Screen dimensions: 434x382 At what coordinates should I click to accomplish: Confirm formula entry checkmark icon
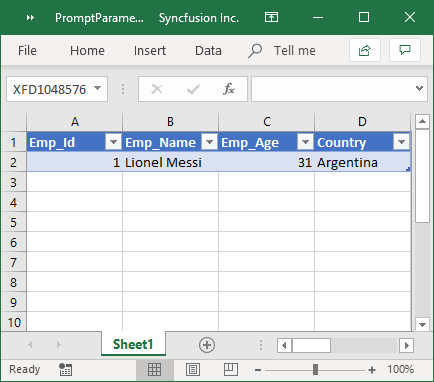click(193, 89)
